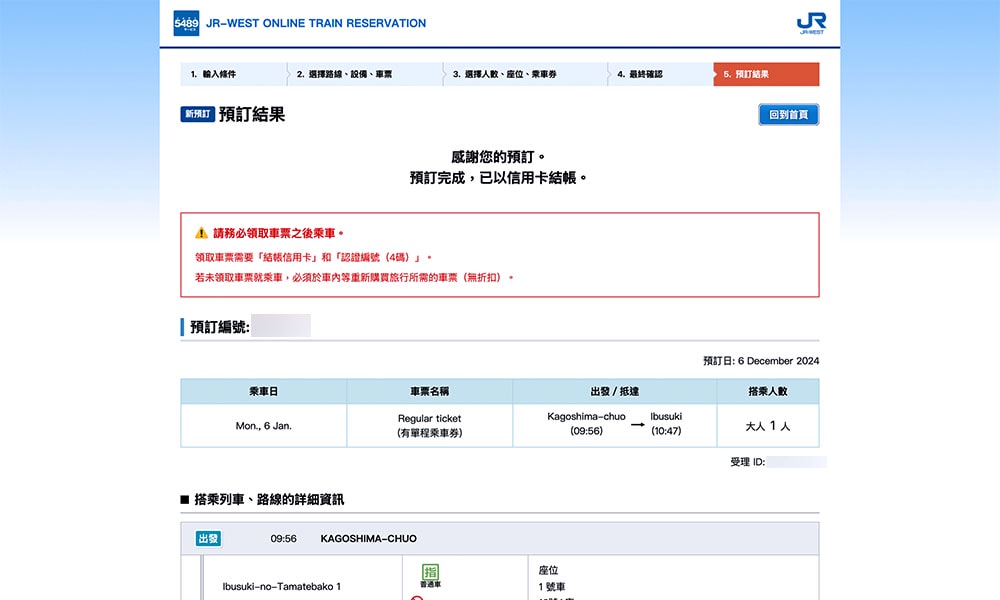Select step 5 預訂結果 tab
The image size is (1000, 600).
766,74
